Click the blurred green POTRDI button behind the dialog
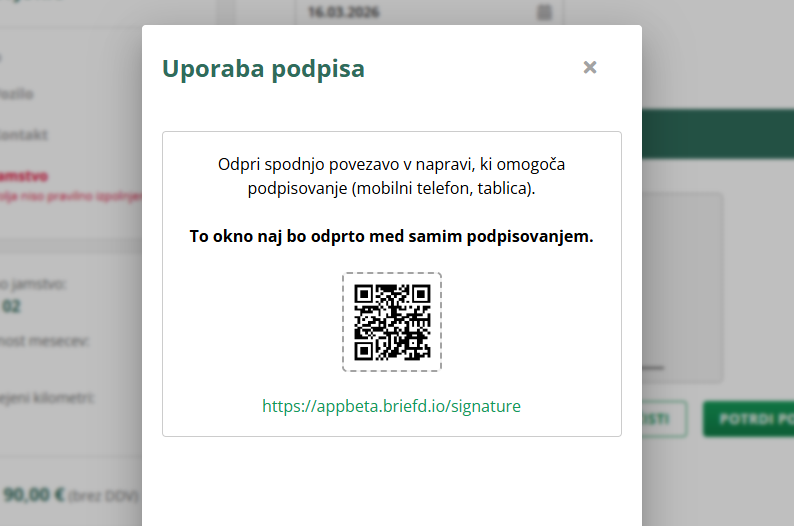 748,419
